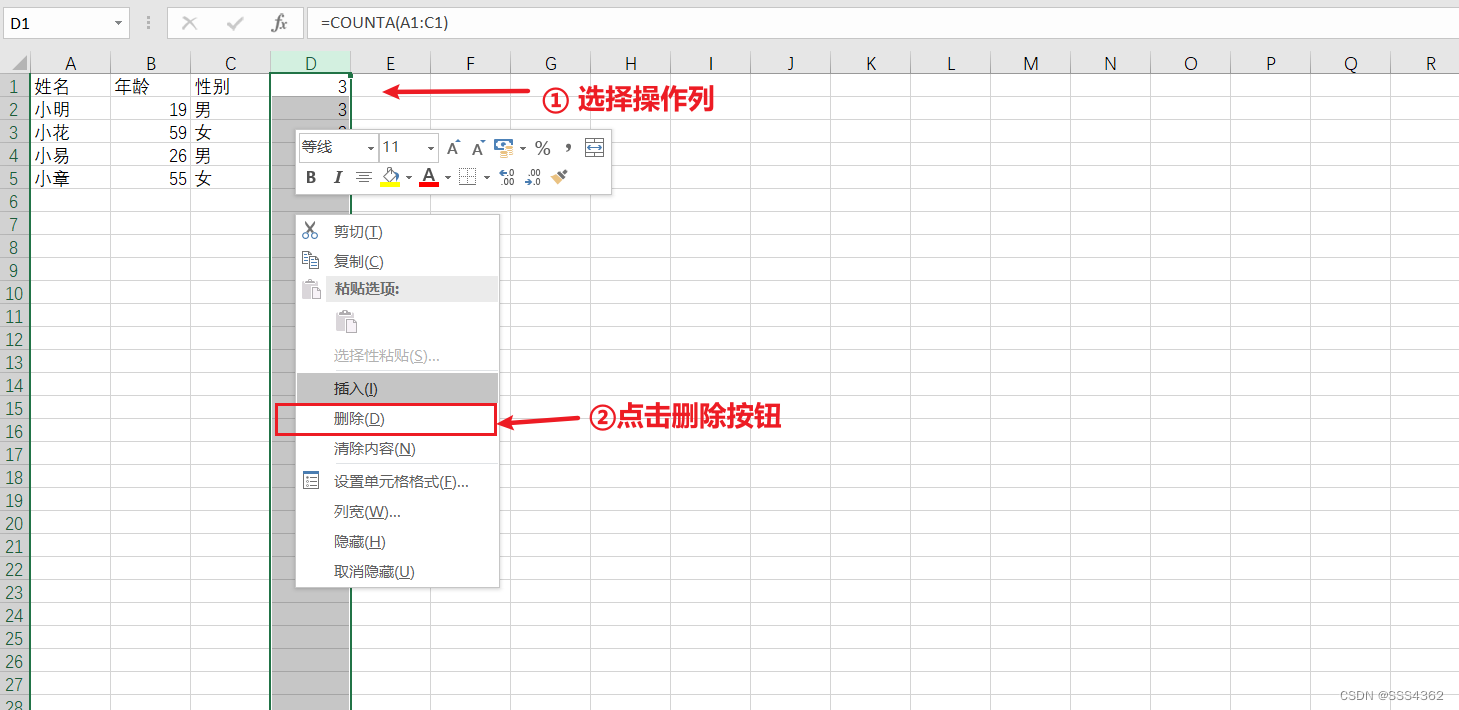Click cell containing 小章
The height and width of the screenshot is (710, 1459).
point(71,178)
